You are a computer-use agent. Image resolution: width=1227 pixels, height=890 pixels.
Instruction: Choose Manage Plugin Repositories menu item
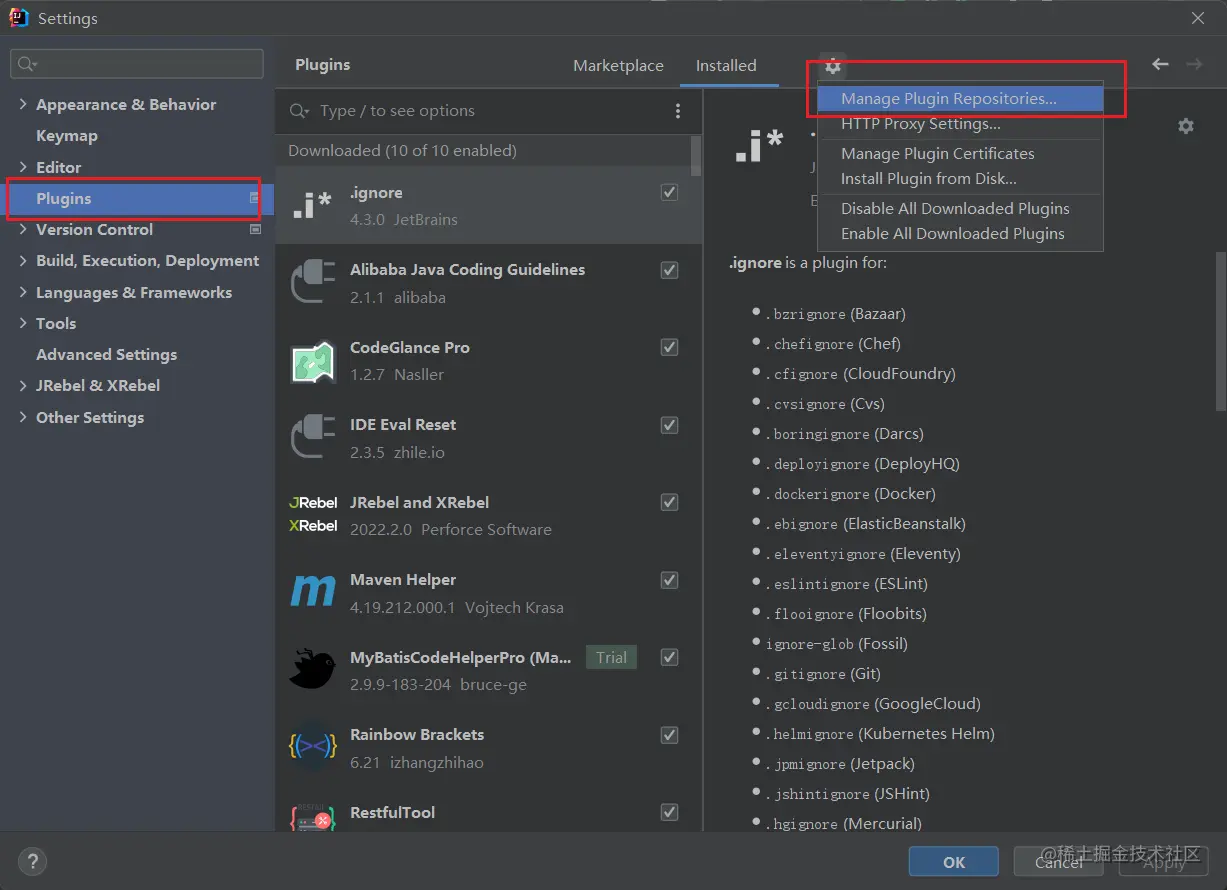pos(960,99)
